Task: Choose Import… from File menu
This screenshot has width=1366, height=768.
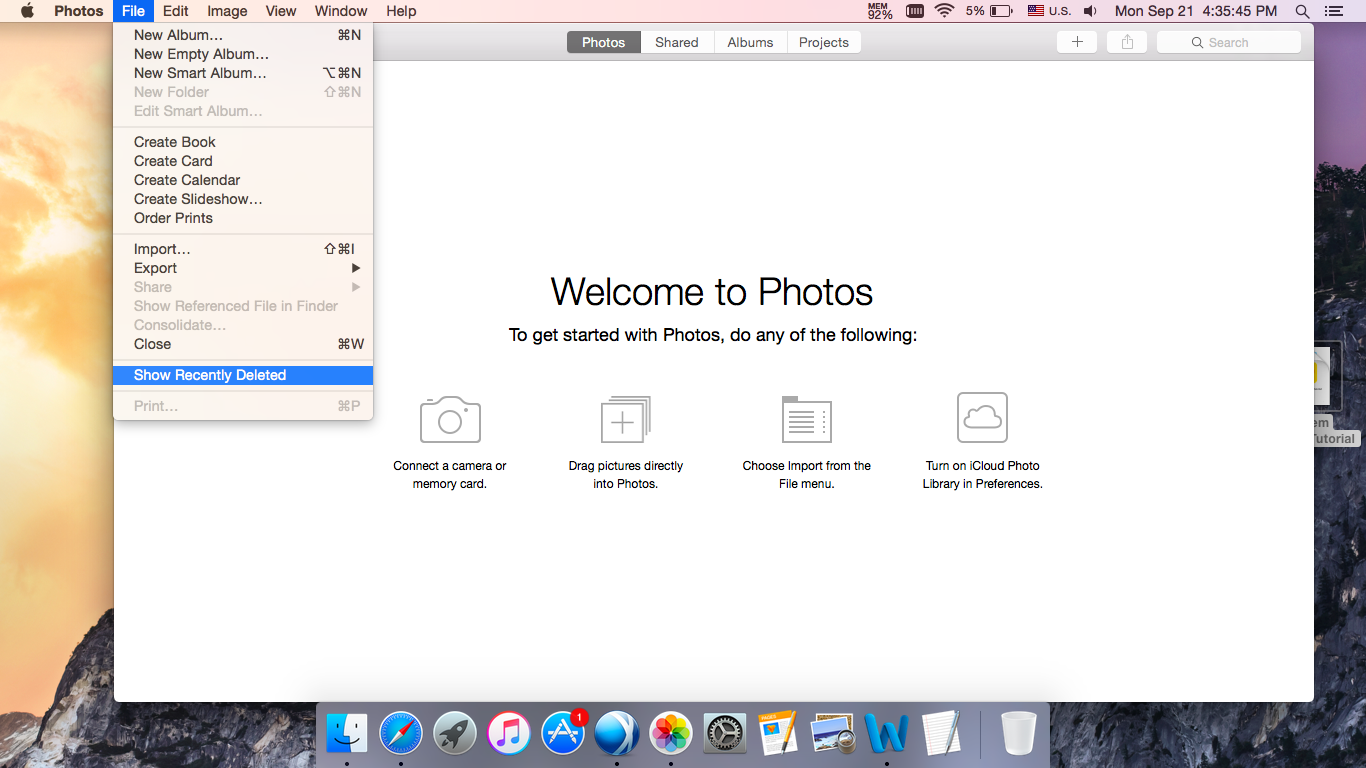Action: tap(243, 249)
